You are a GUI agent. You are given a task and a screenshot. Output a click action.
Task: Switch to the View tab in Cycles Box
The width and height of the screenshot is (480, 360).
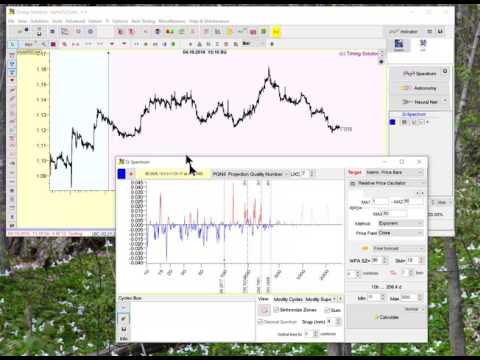(x=263, y=299)
